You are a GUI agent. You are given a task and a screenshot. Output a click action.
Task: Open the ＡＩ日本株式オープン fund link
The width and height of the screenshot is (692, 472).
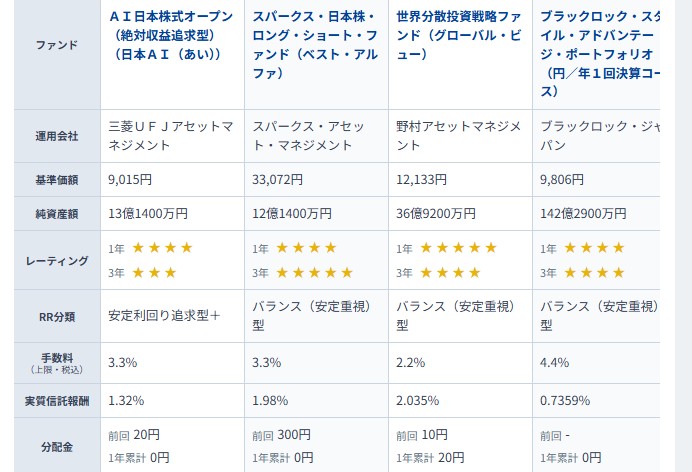170,35
